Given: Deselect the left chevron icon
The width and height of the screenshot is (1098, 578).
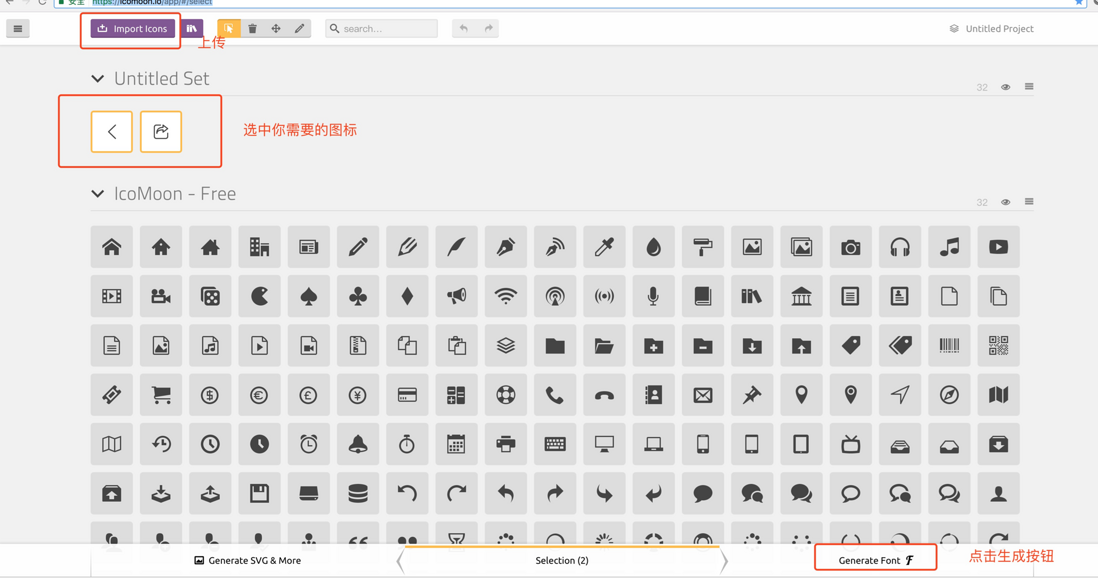Looking at the screenshot, I should coord(111,131).
